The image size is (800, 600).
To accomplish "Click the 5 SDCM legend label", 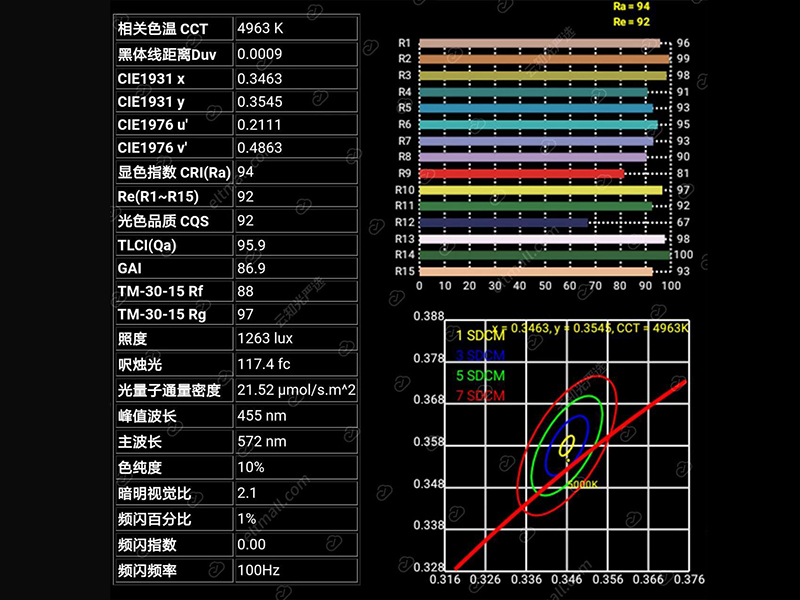I will tap(481, 375).
